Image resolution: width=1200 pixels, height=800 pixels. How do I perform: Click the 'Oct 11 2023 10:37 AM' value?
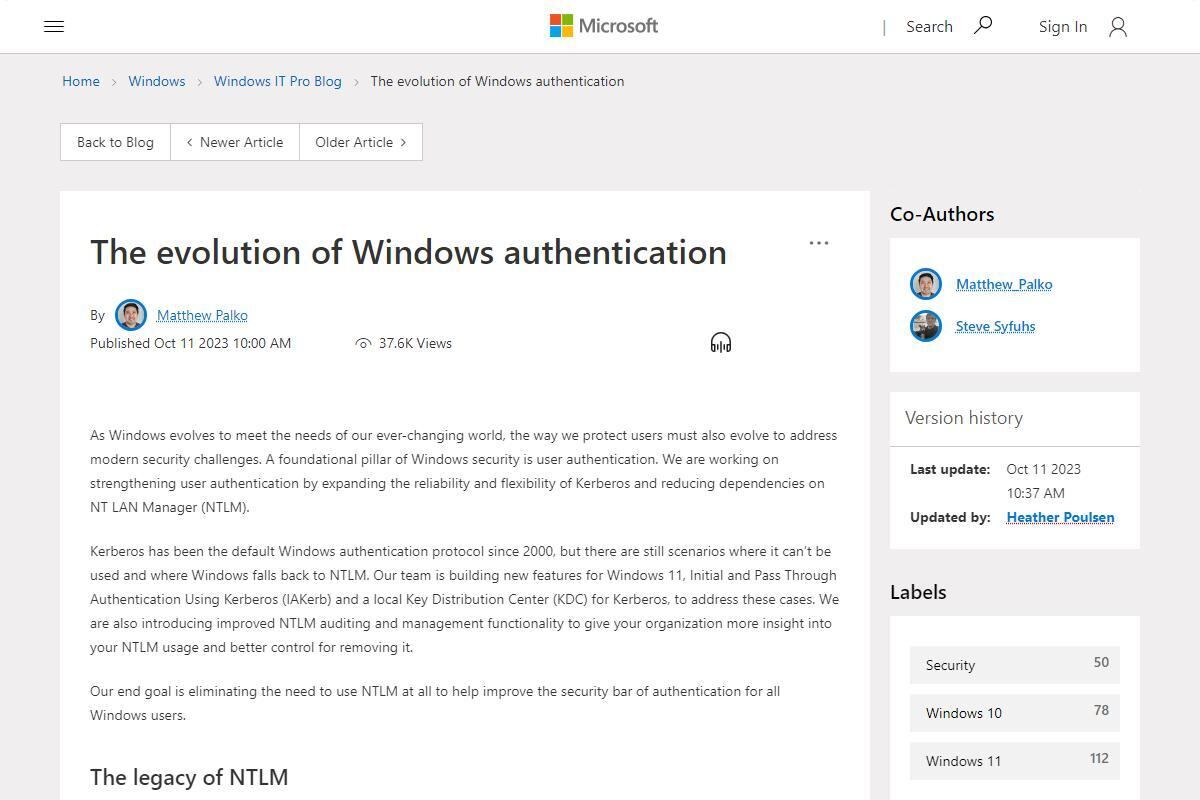(x=1044, y=481)
